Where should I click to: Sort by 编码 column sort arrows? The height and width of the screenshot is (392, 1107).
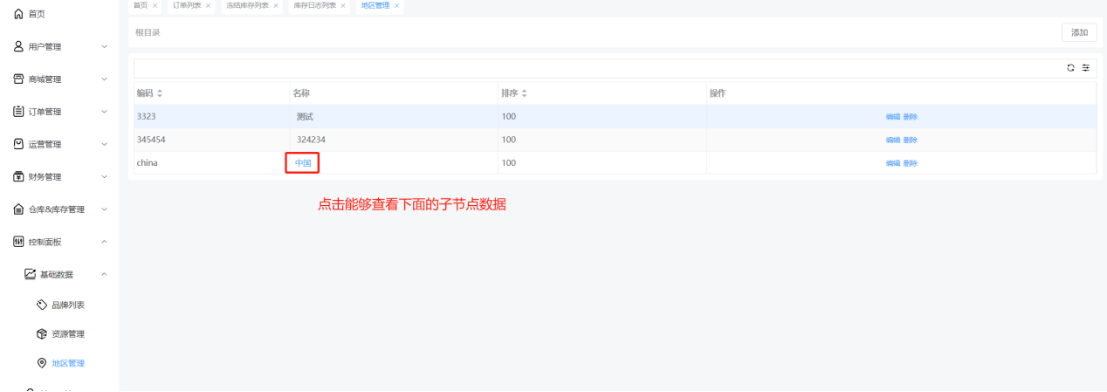[x=160, y=93]
